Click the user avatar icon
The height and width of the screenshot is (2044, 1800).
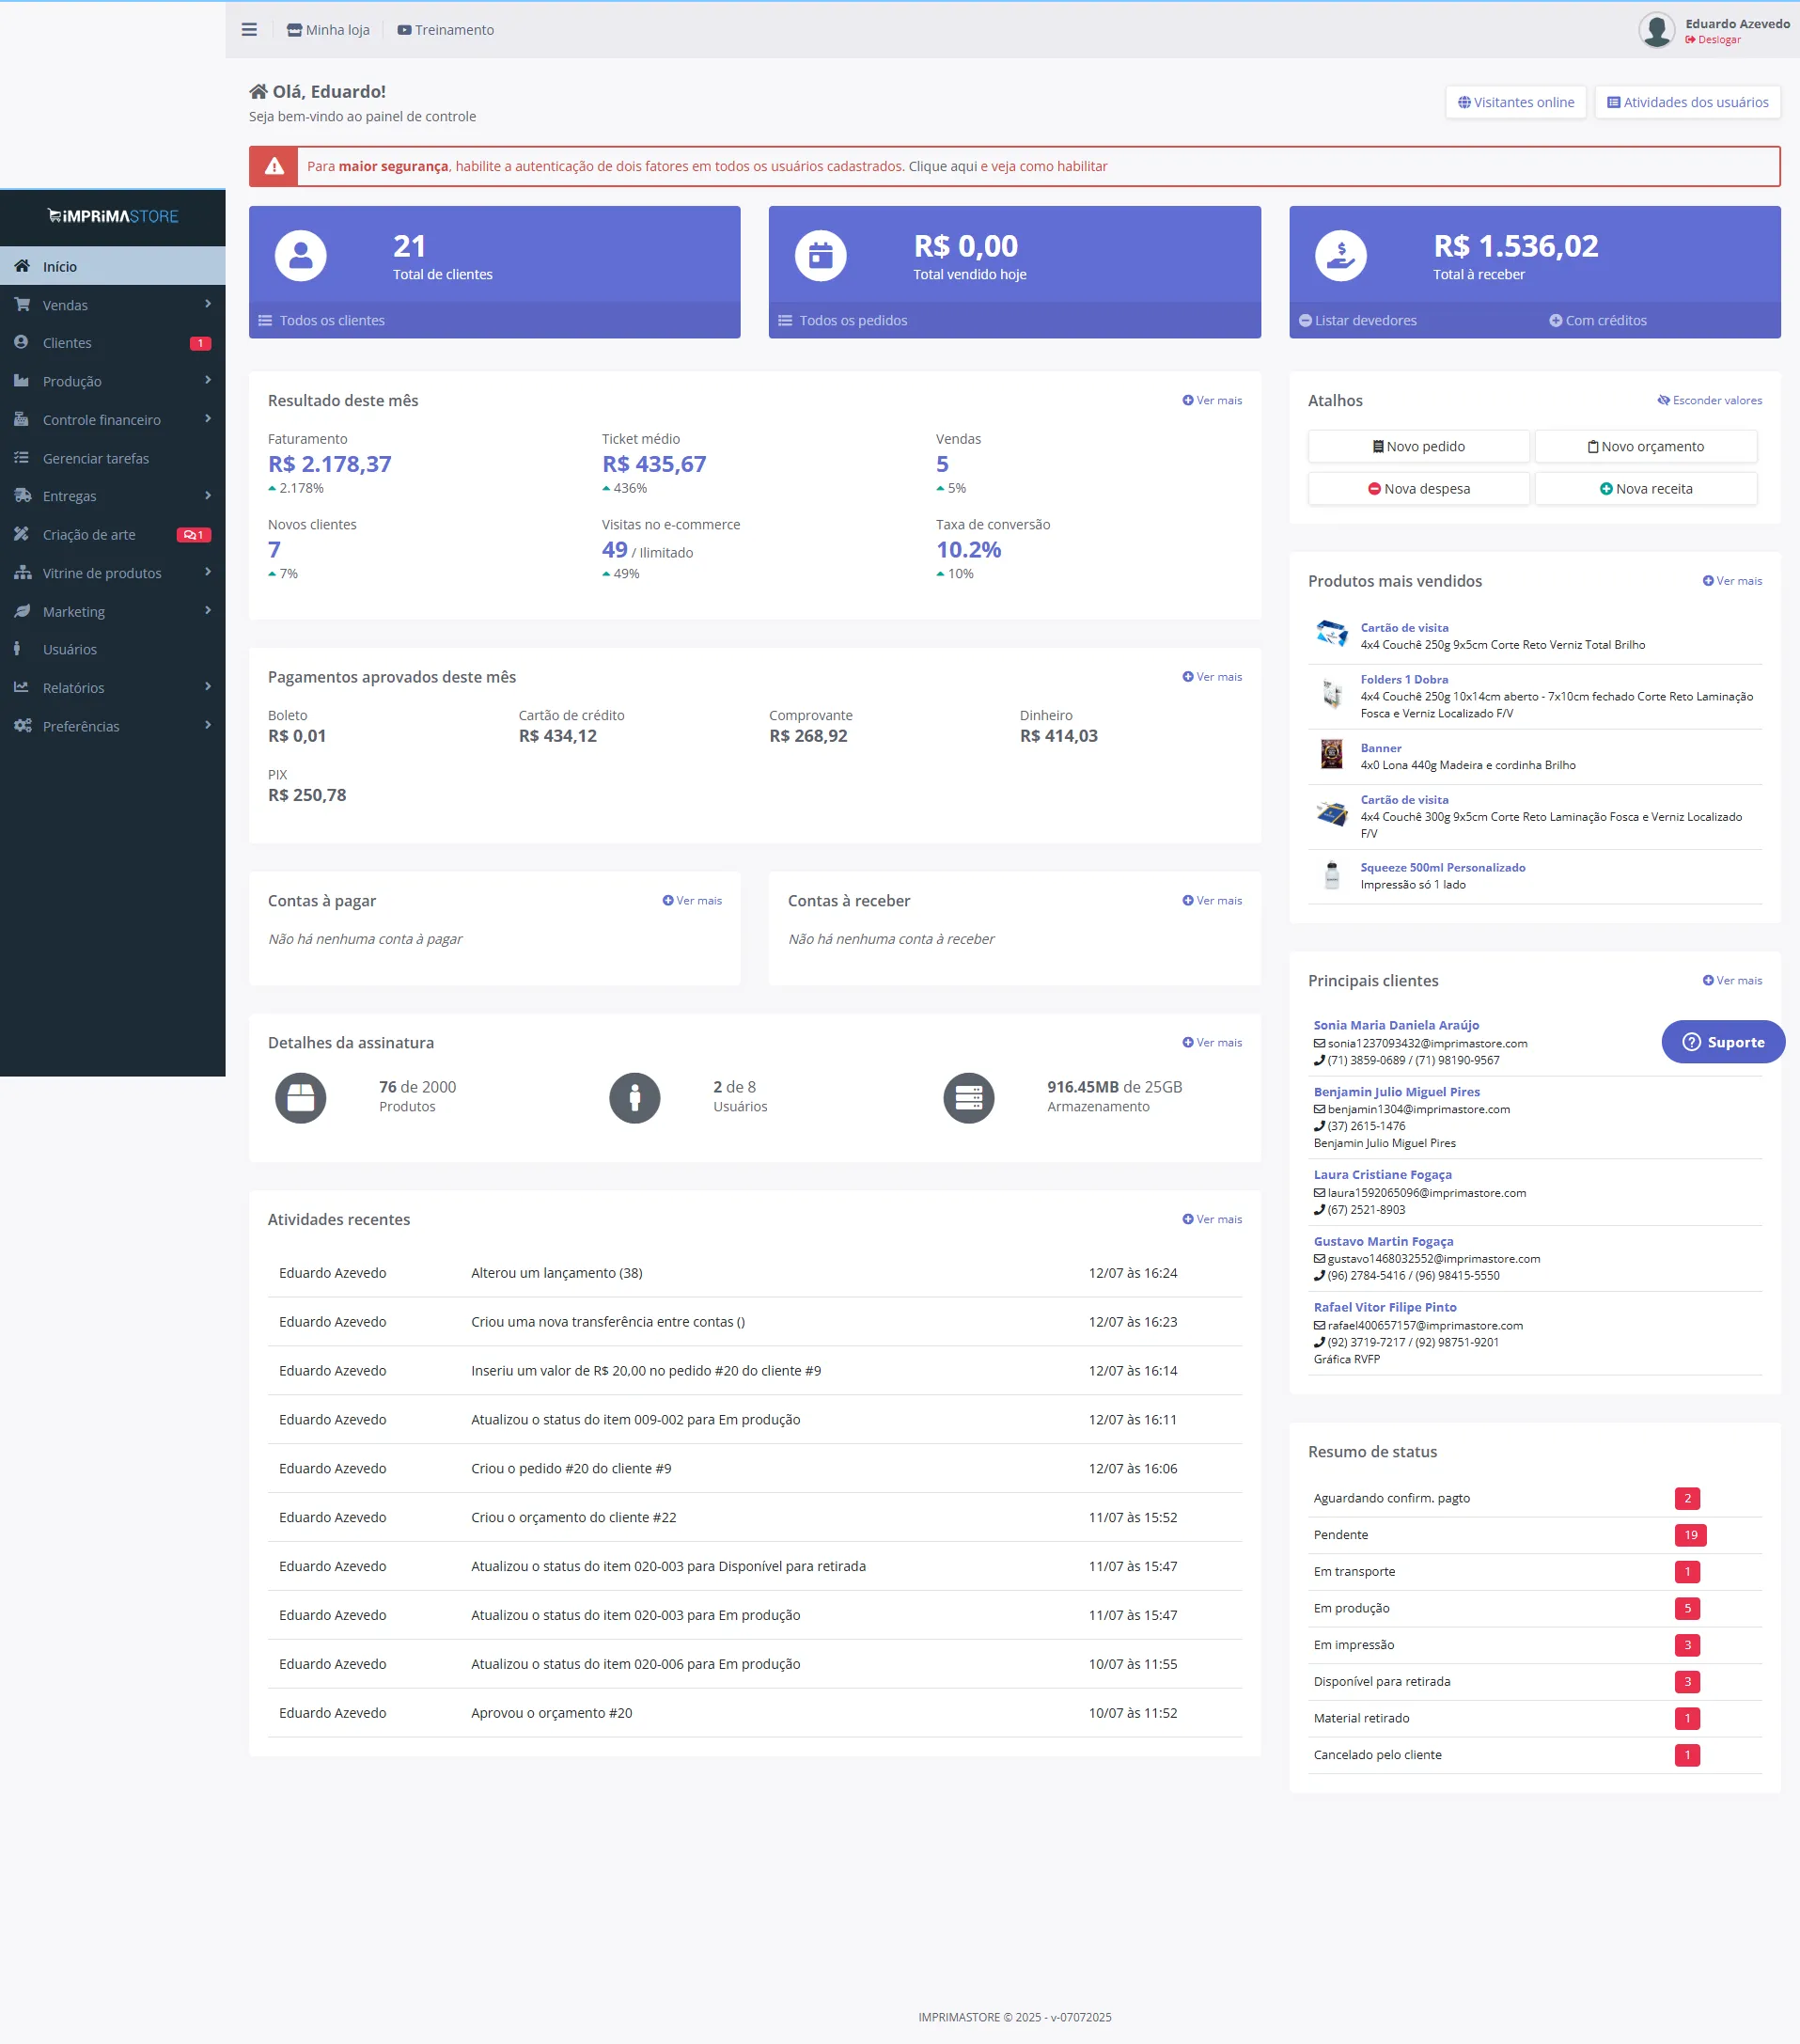[1656, 30]
